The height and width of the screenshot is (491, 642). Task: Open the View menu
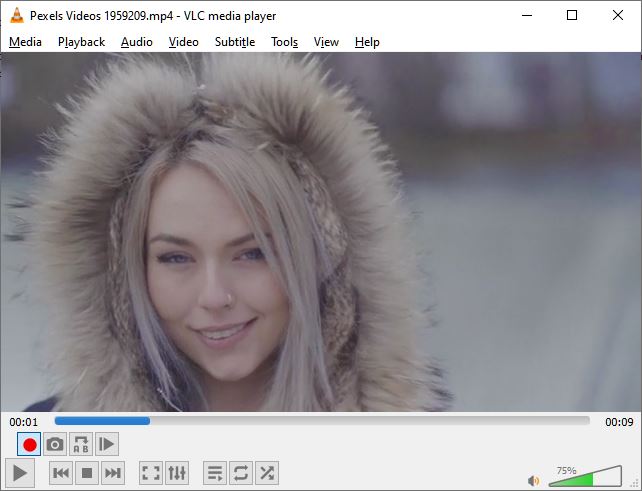coord(326,42)
